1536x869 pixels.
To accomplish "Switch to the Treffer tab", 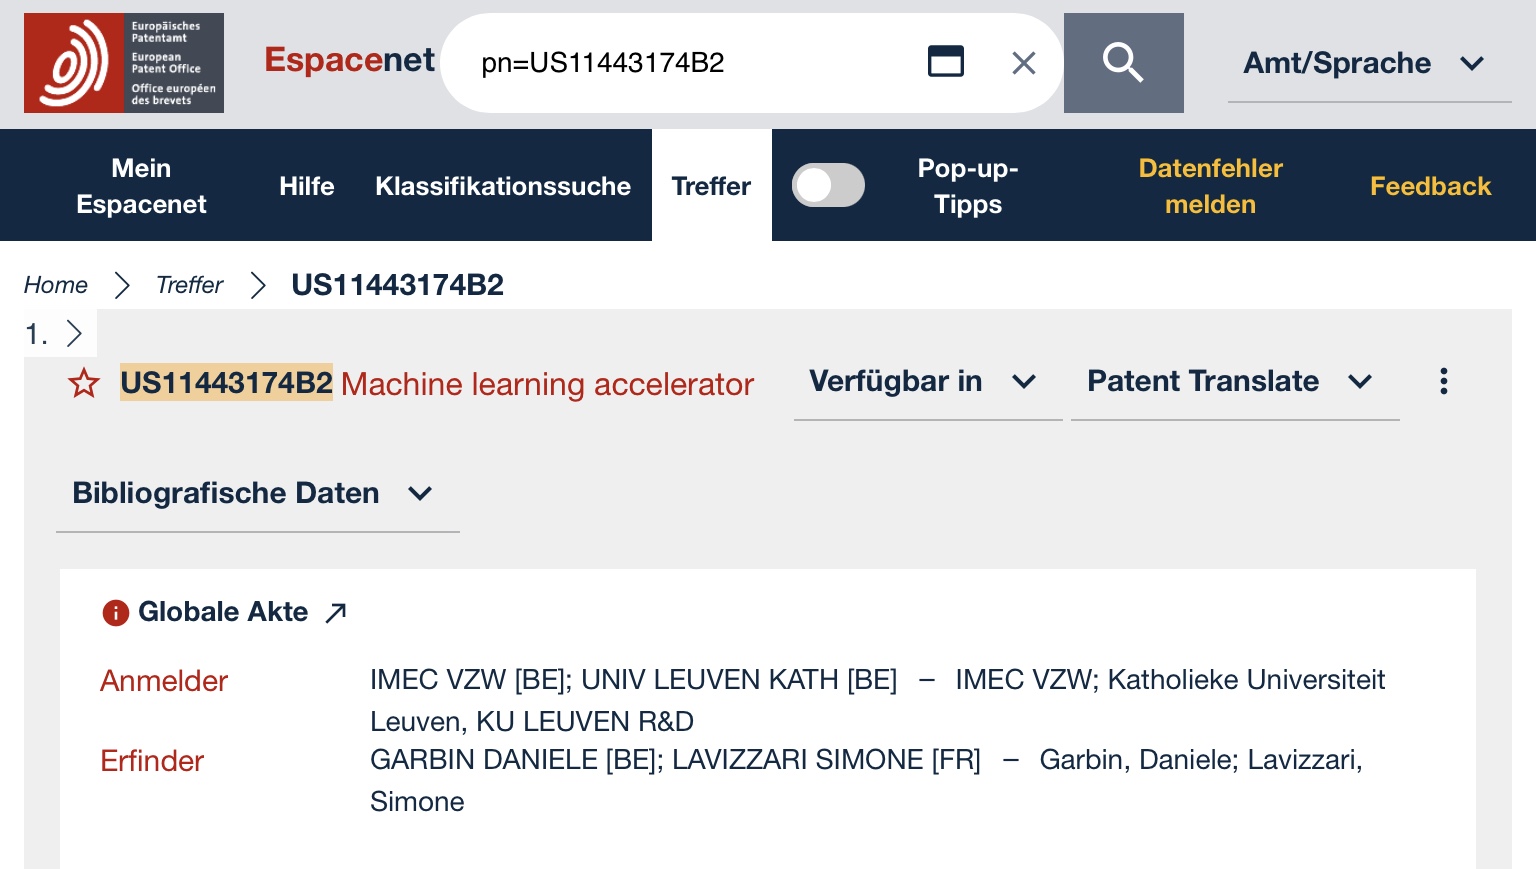I will (x=711, y=186).
